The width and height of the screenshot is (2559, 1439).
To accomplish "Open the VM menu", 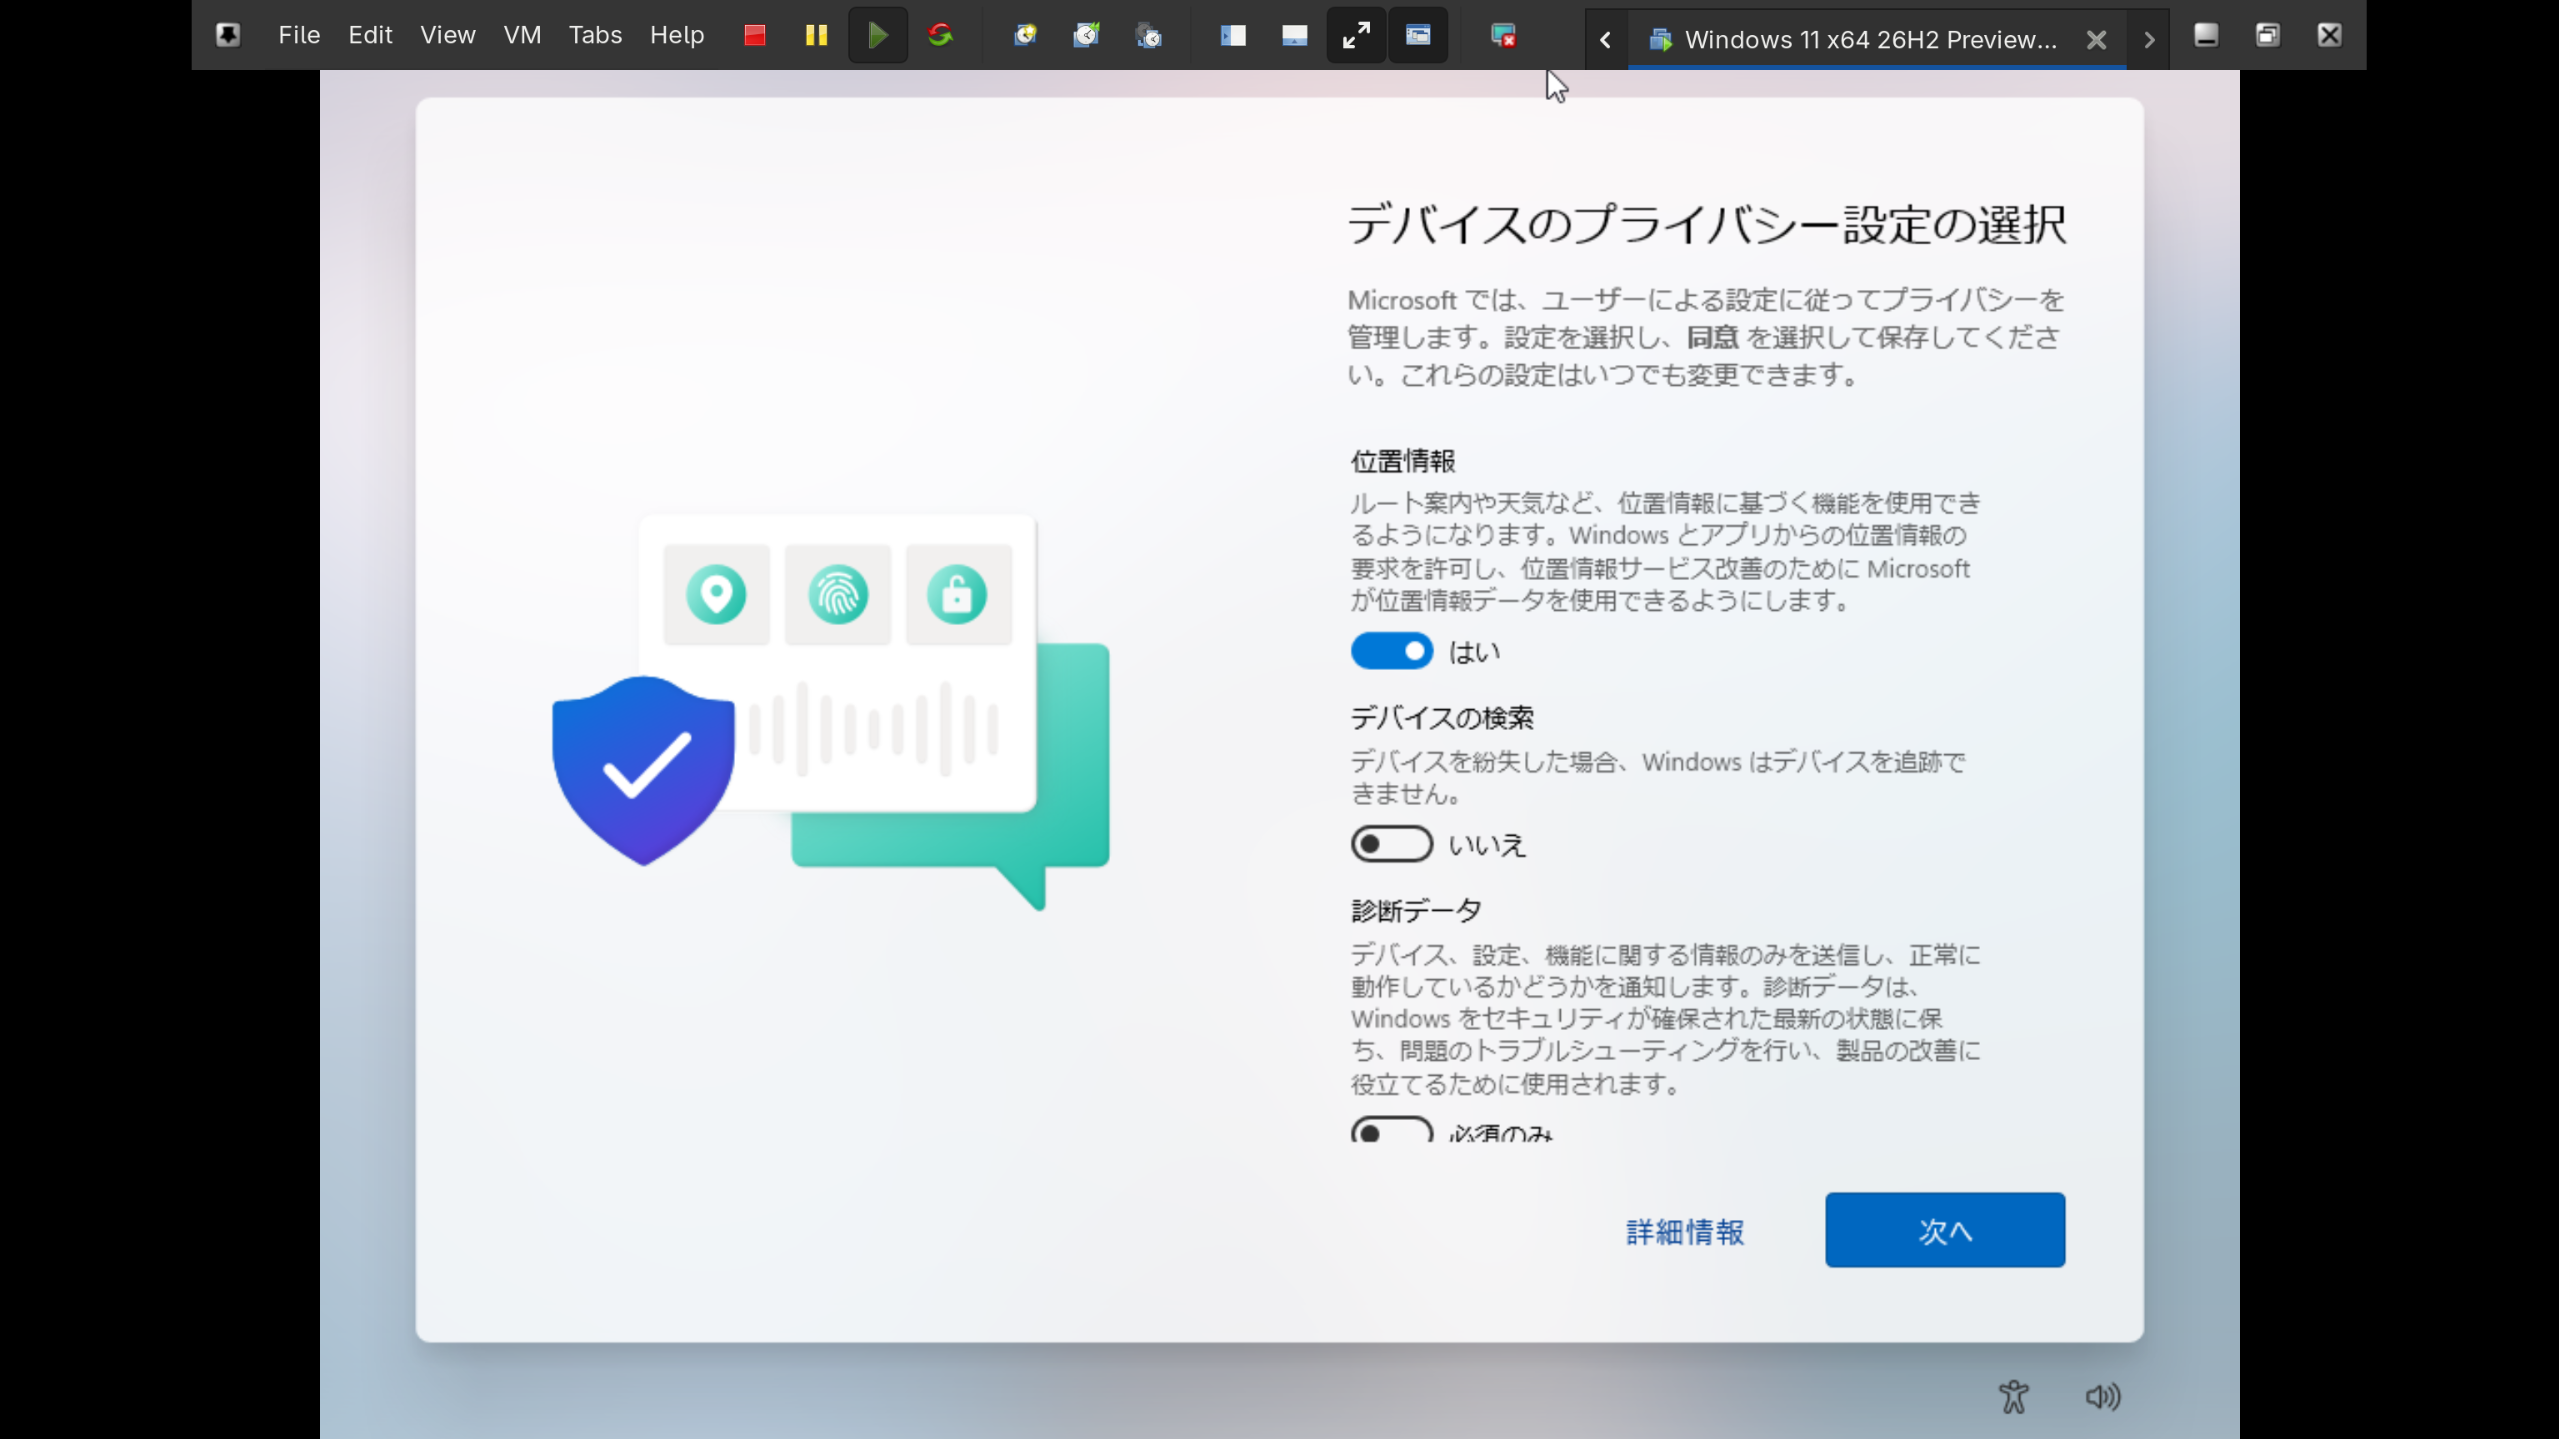I will point(522,35).
